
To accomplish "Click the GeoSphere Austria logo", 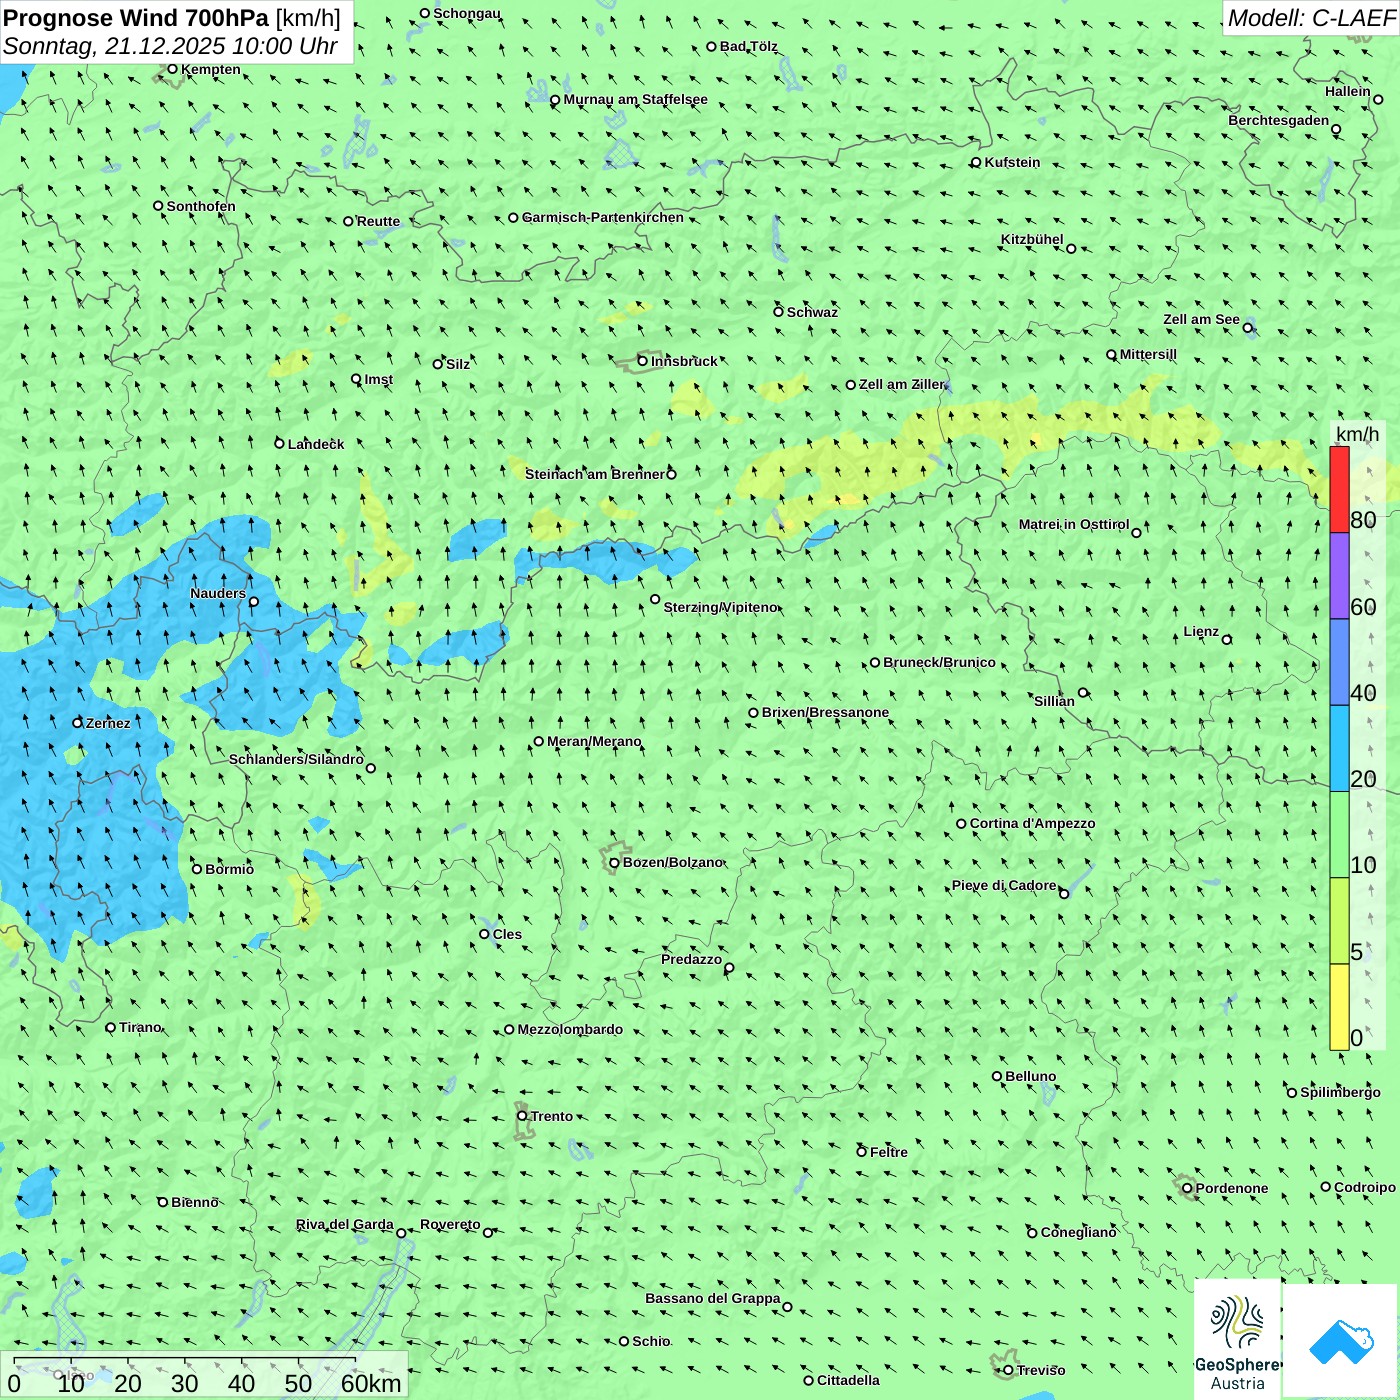I will tap(1237, 1340).
